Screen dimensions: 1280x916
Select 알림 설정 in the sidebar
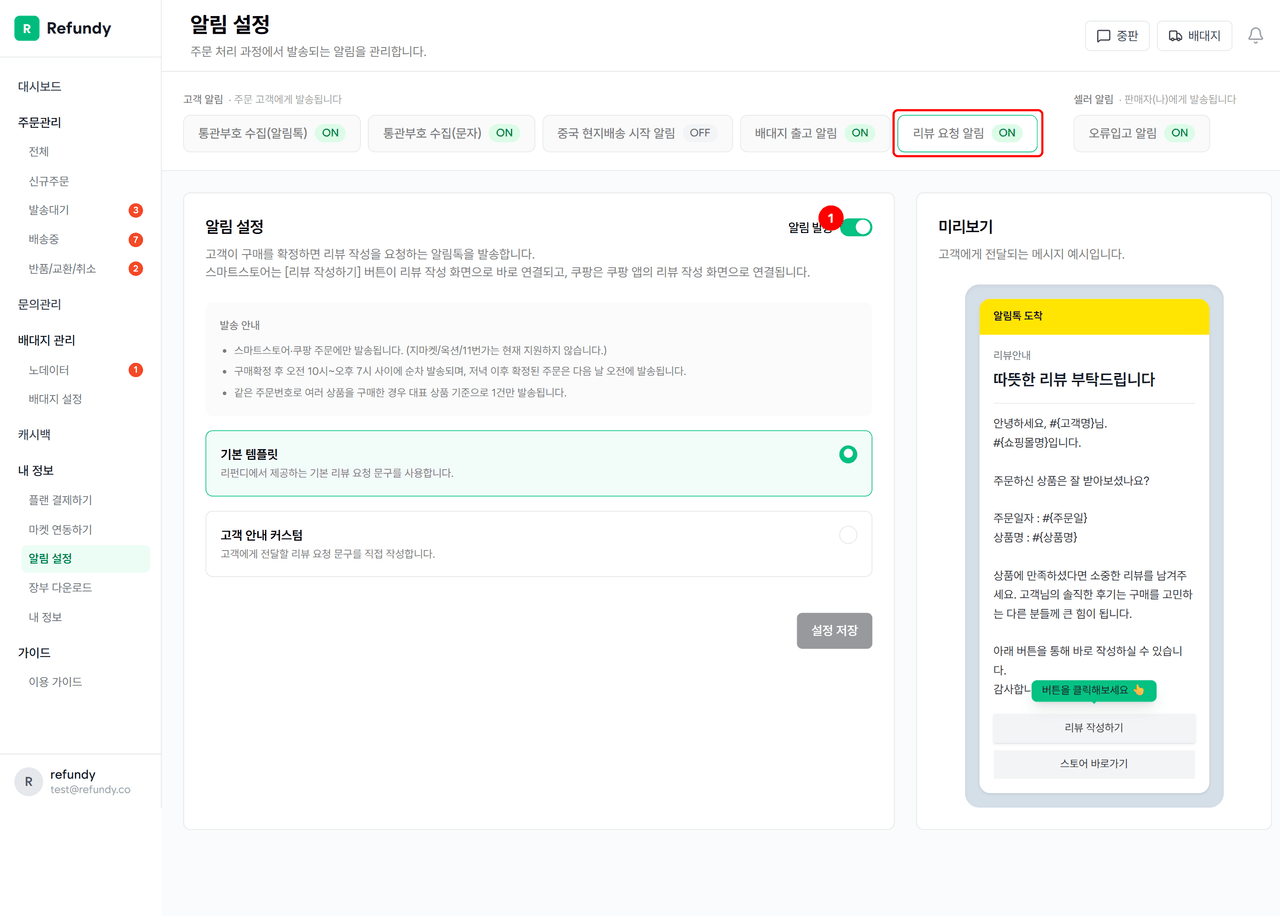[x=85, y=559]
